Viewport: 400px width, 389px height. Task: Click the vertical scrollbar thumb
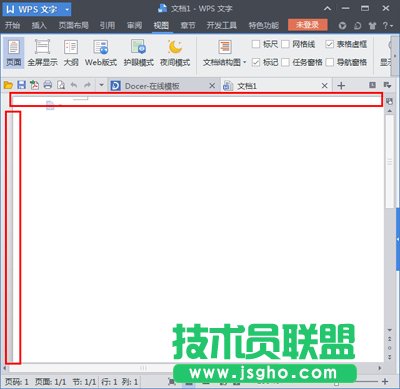click(389, 161)
